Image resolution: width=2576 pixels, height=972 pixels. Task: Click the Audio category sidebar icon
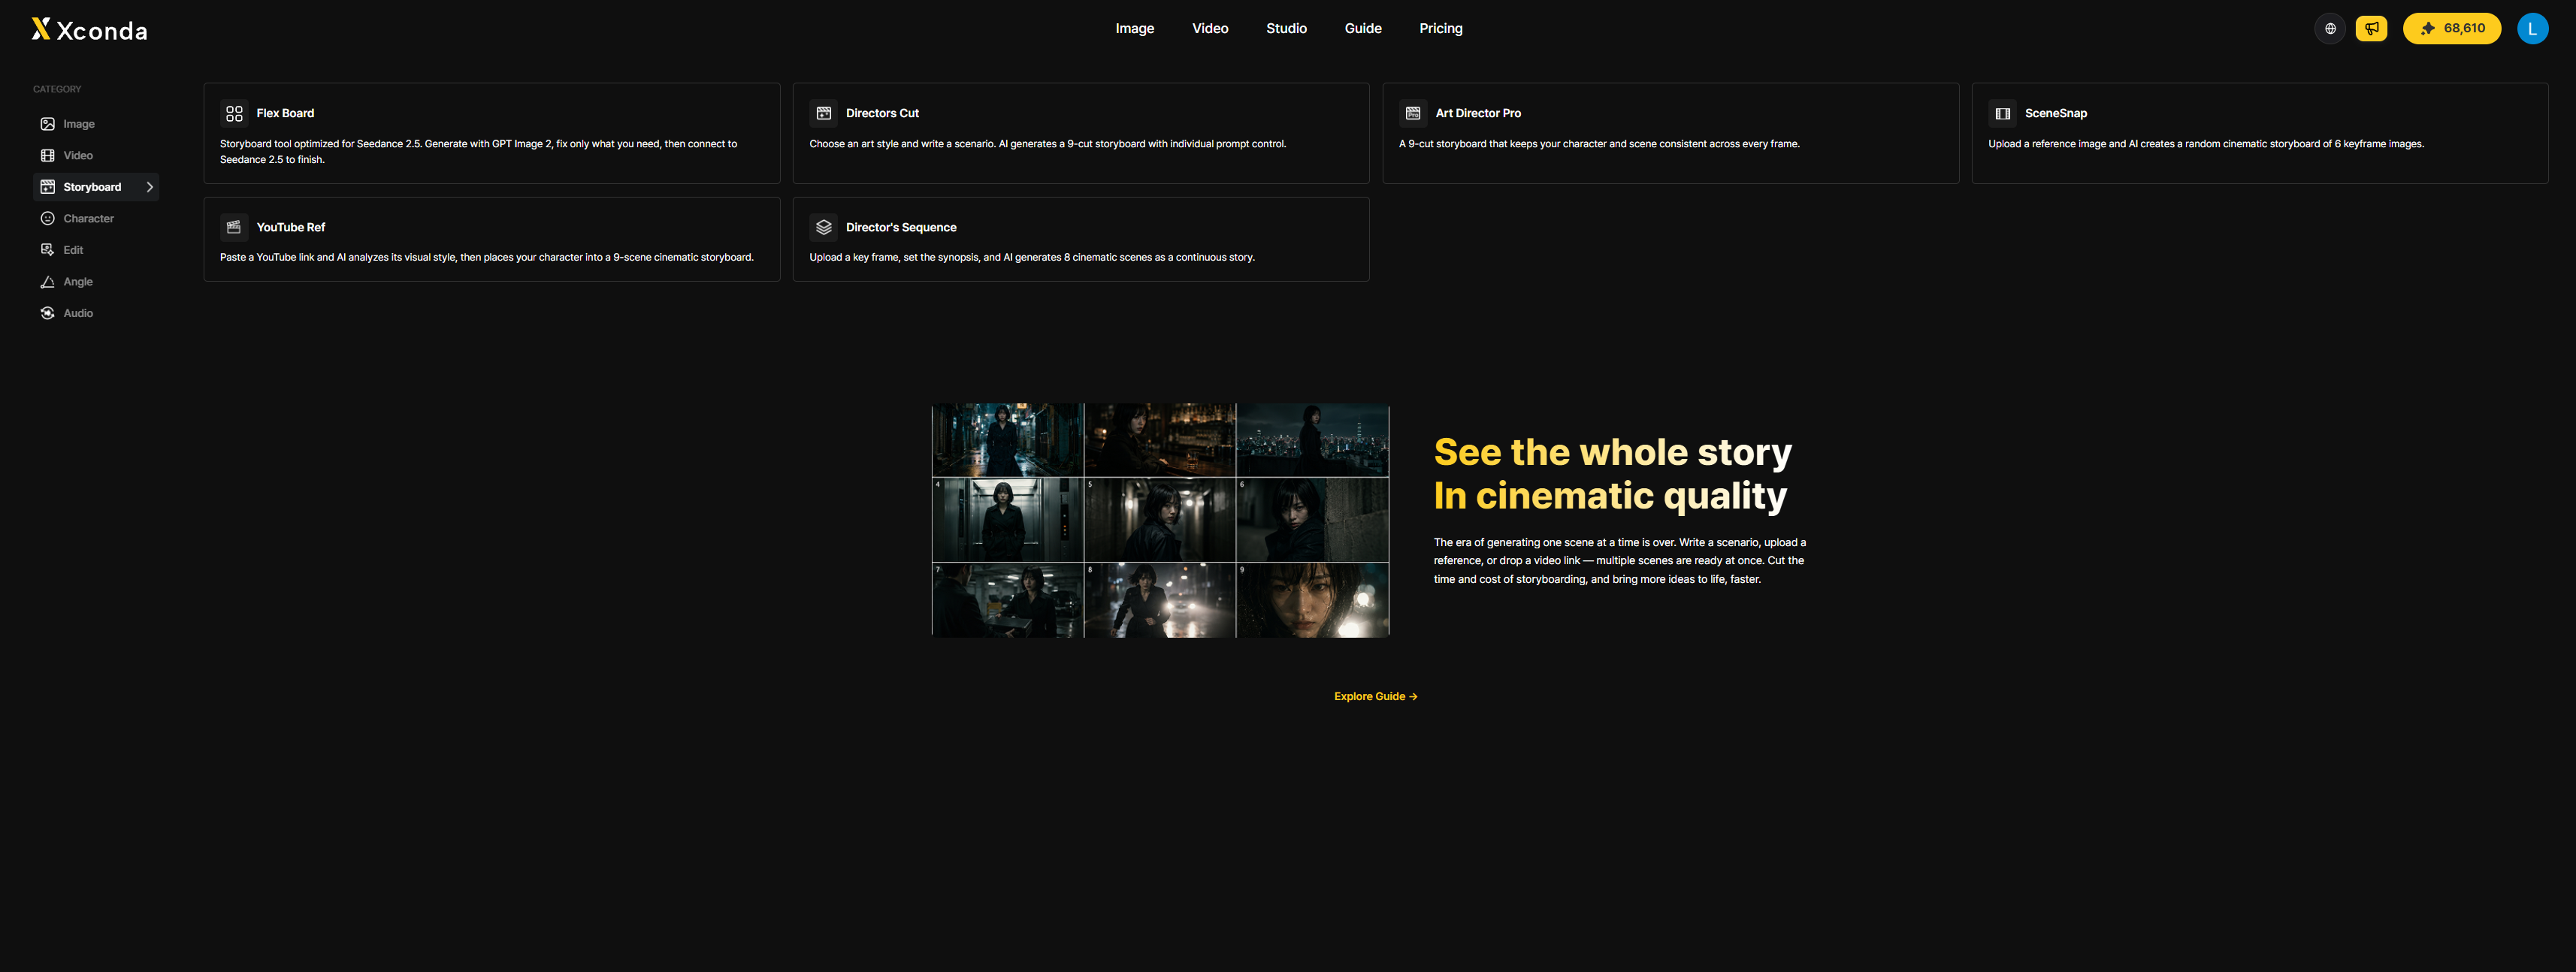click(x=47, y=313)
